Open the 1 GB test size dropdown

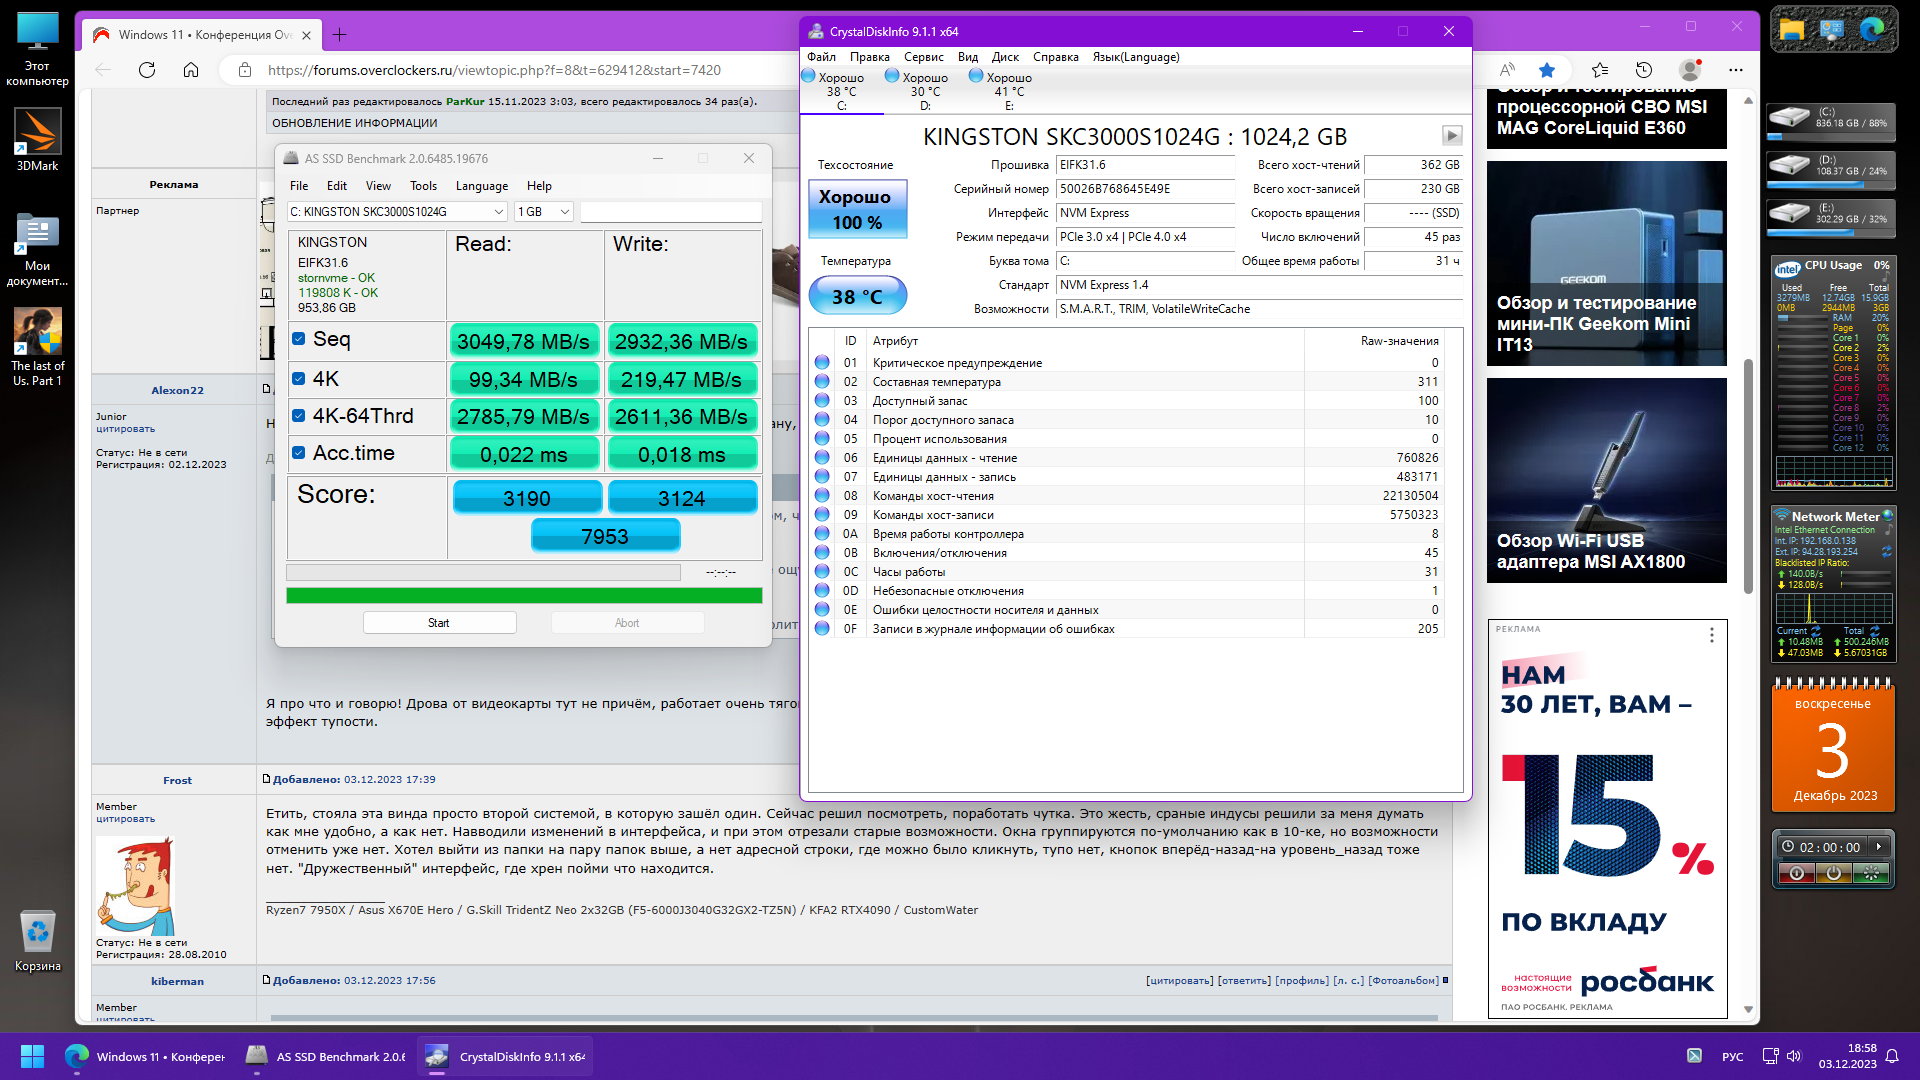(x=544, y=212)
